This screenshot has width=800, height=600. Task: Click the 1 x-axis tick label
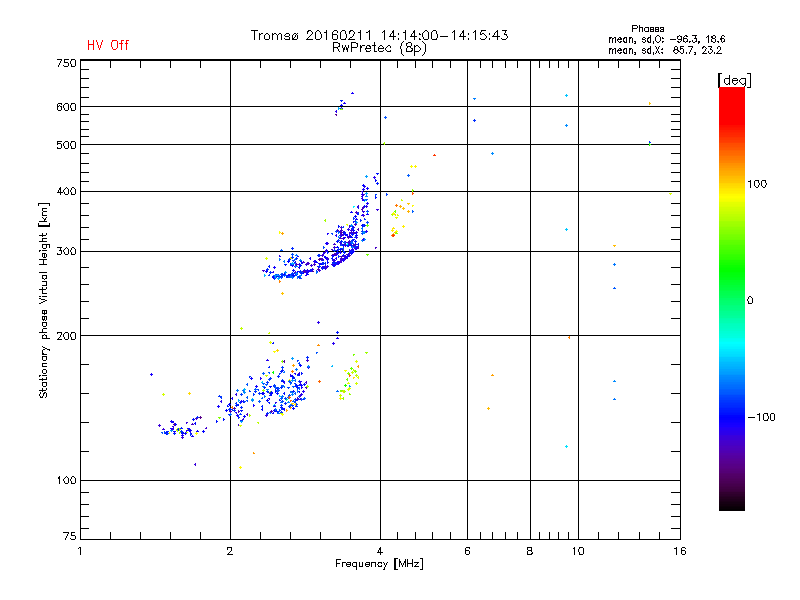80,551
